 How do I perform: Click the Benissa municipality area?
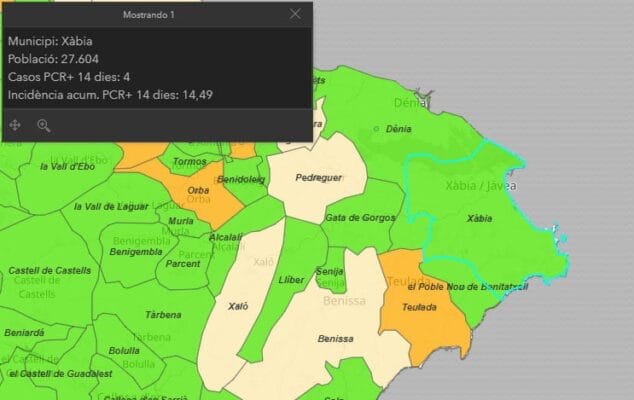[335, 339]
